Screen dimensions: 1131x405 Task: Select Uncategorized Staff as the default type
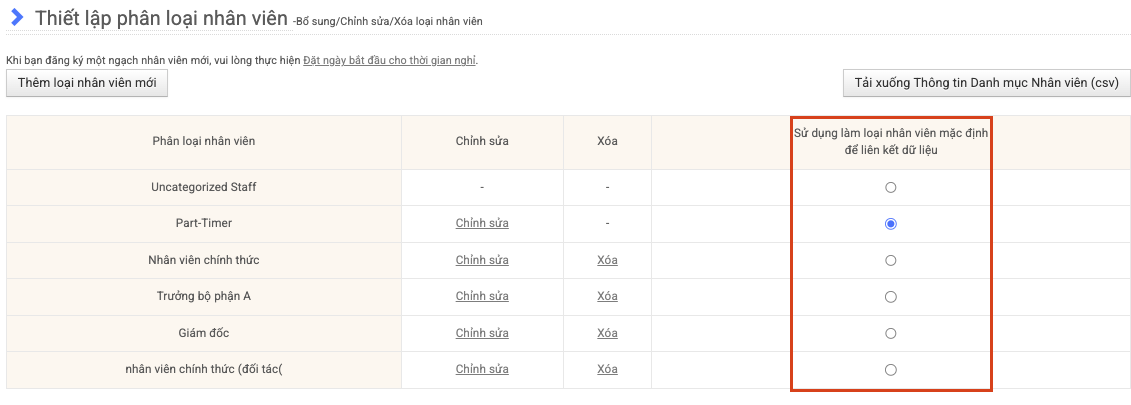point(891,187)
